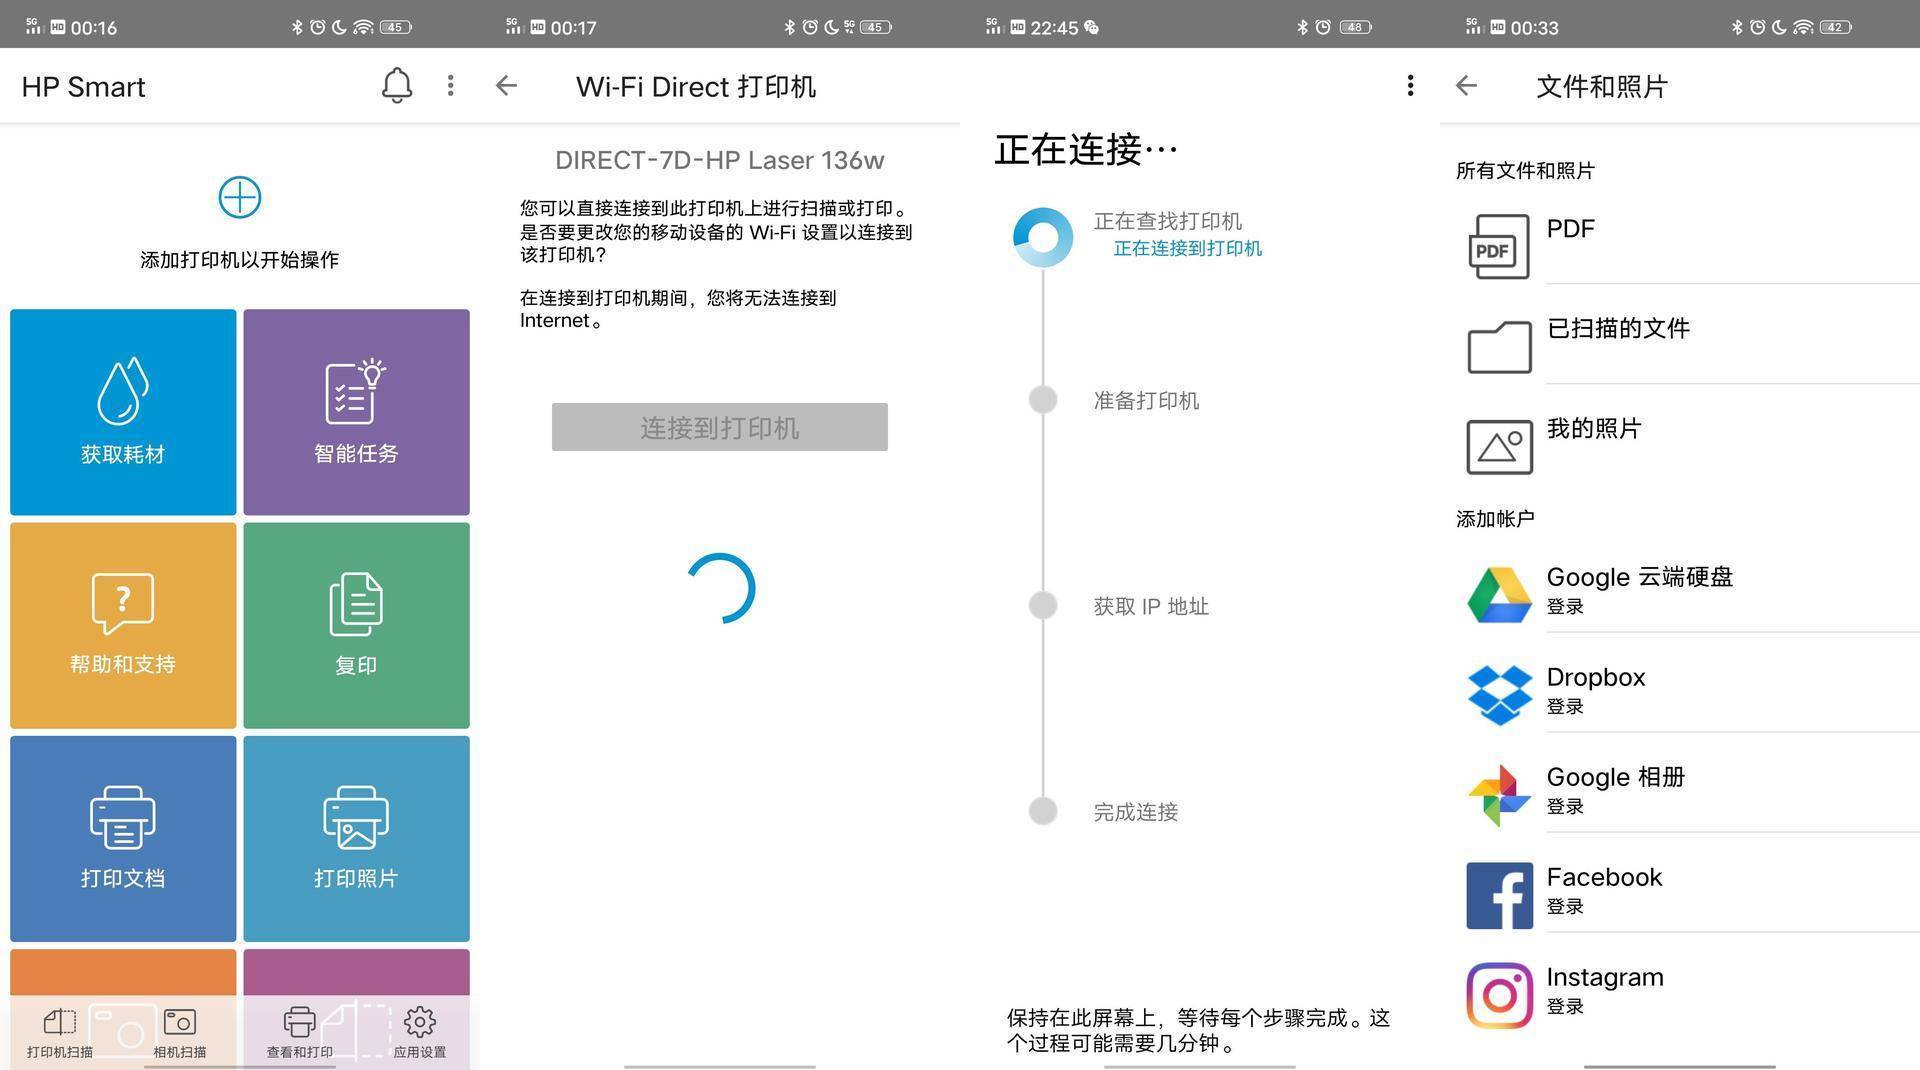The width and height of the screenshot is (1920, 1070).
Task: Tap the add printer plus icon
Action: click(x=239, y=197)
